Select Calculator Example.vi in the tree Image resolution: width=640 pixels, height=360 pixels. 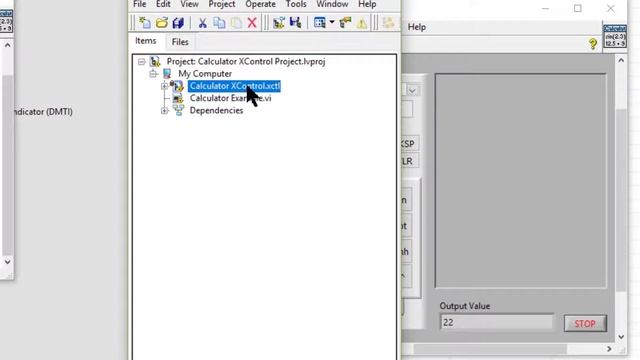pyautogui.click(x=230, y=98)
